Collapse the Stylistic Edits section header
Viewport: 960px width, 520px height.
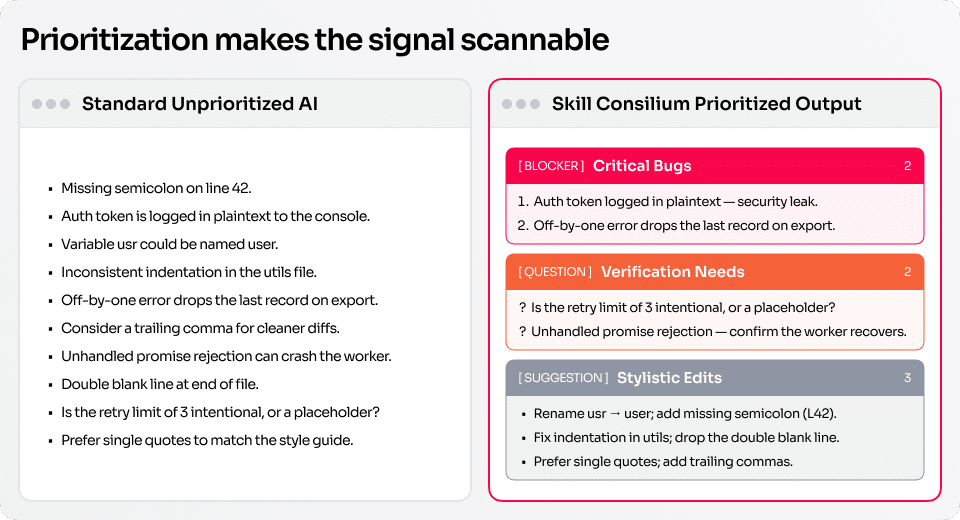click(x=714, y=378)
